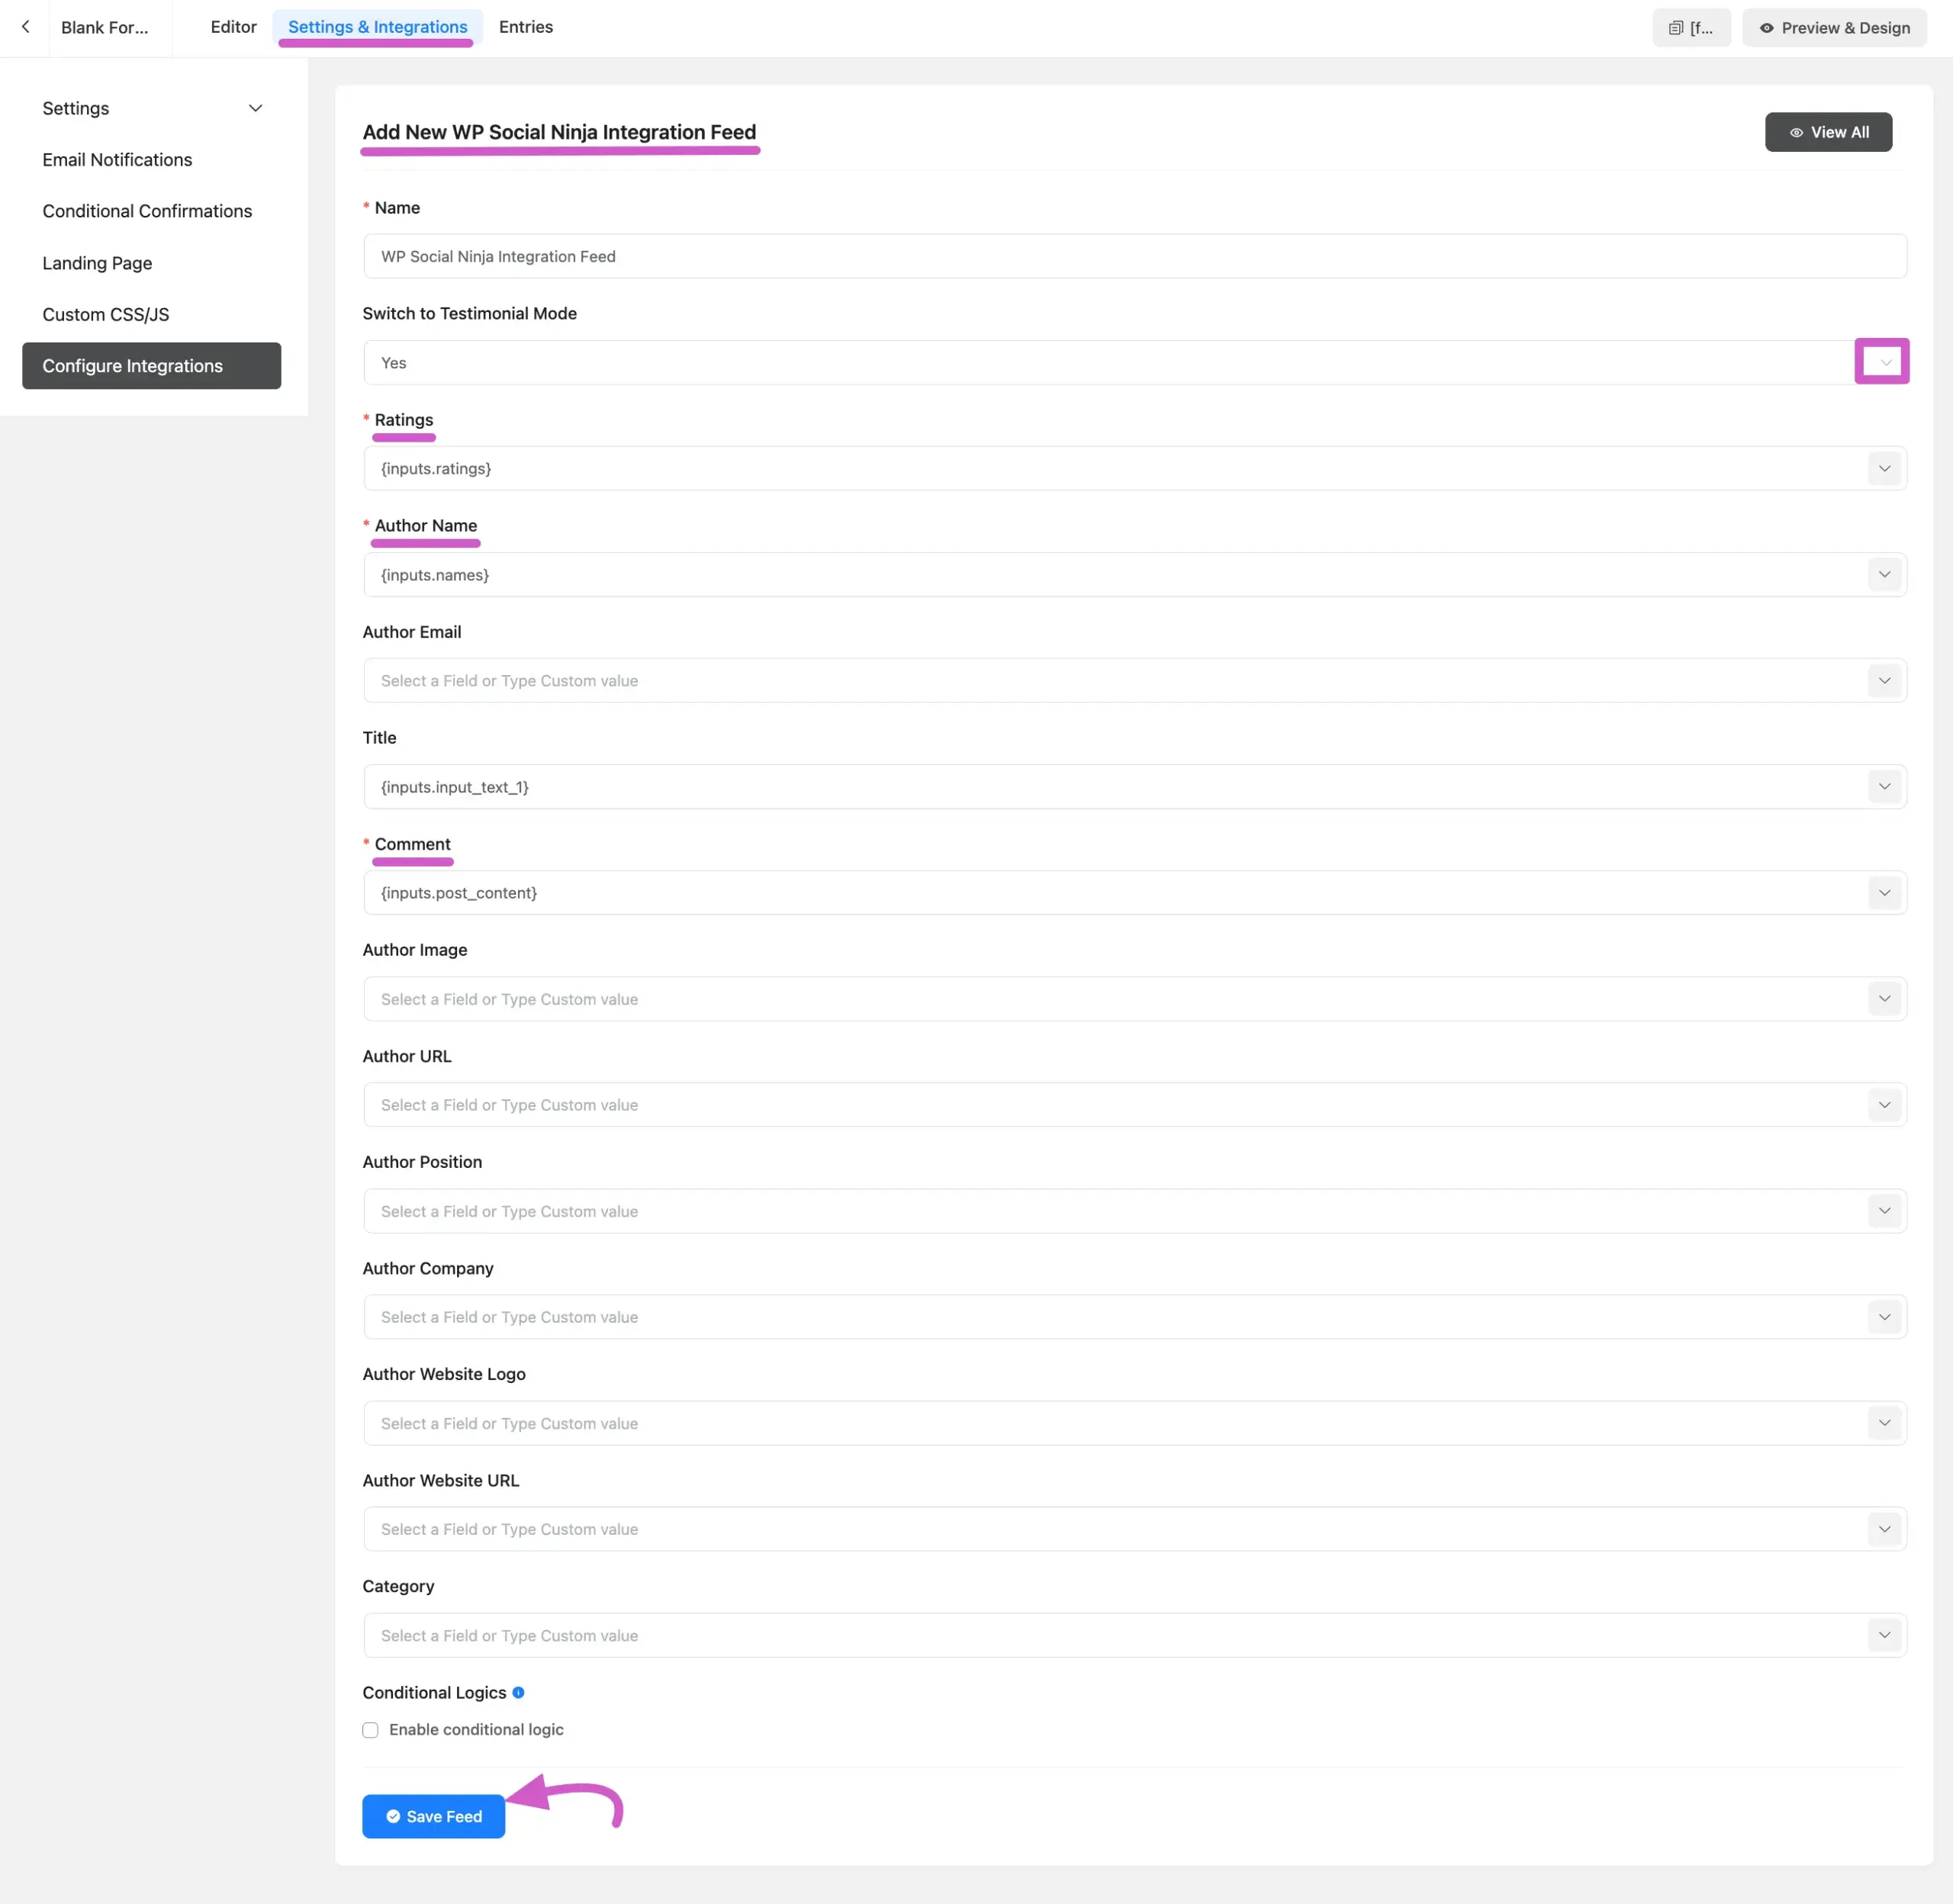
Task: Expand the Ratings field dropdown
Action: [1884, 468]
